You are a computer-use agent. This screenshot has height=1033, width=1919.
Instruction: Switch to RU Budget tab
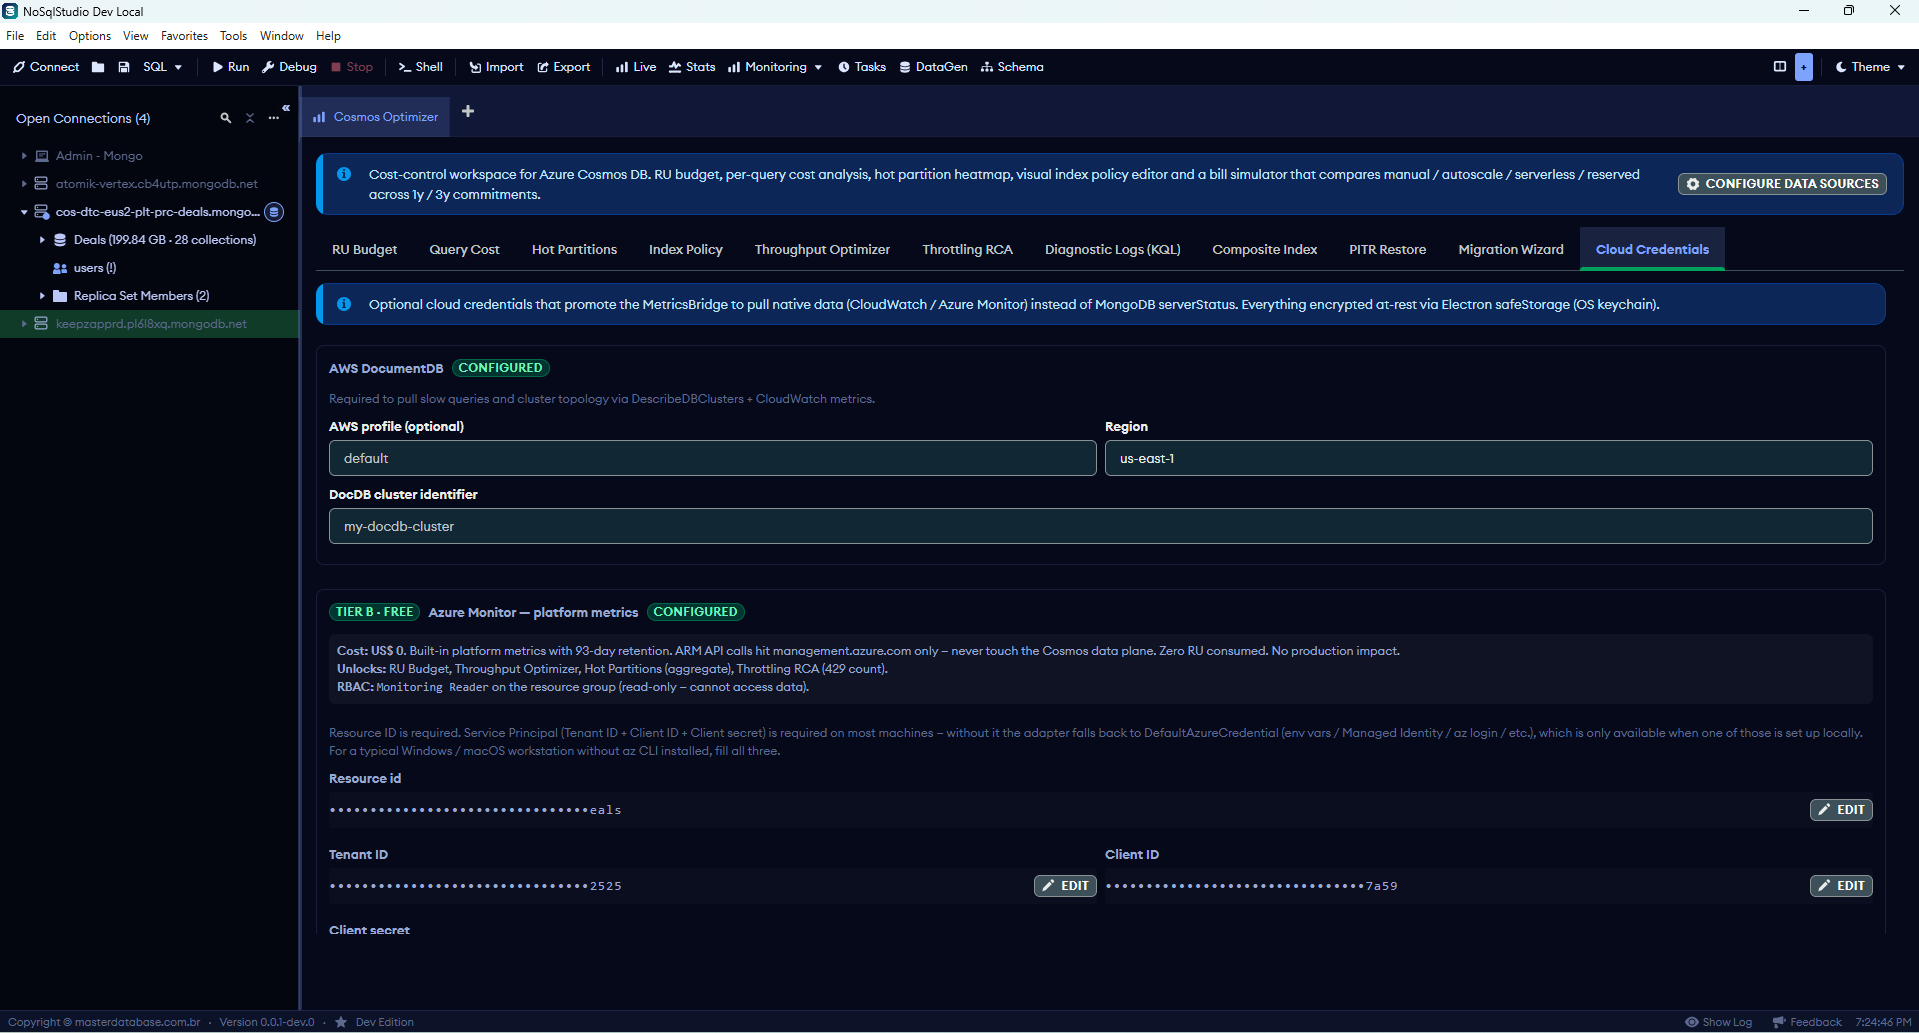[364, 249]
